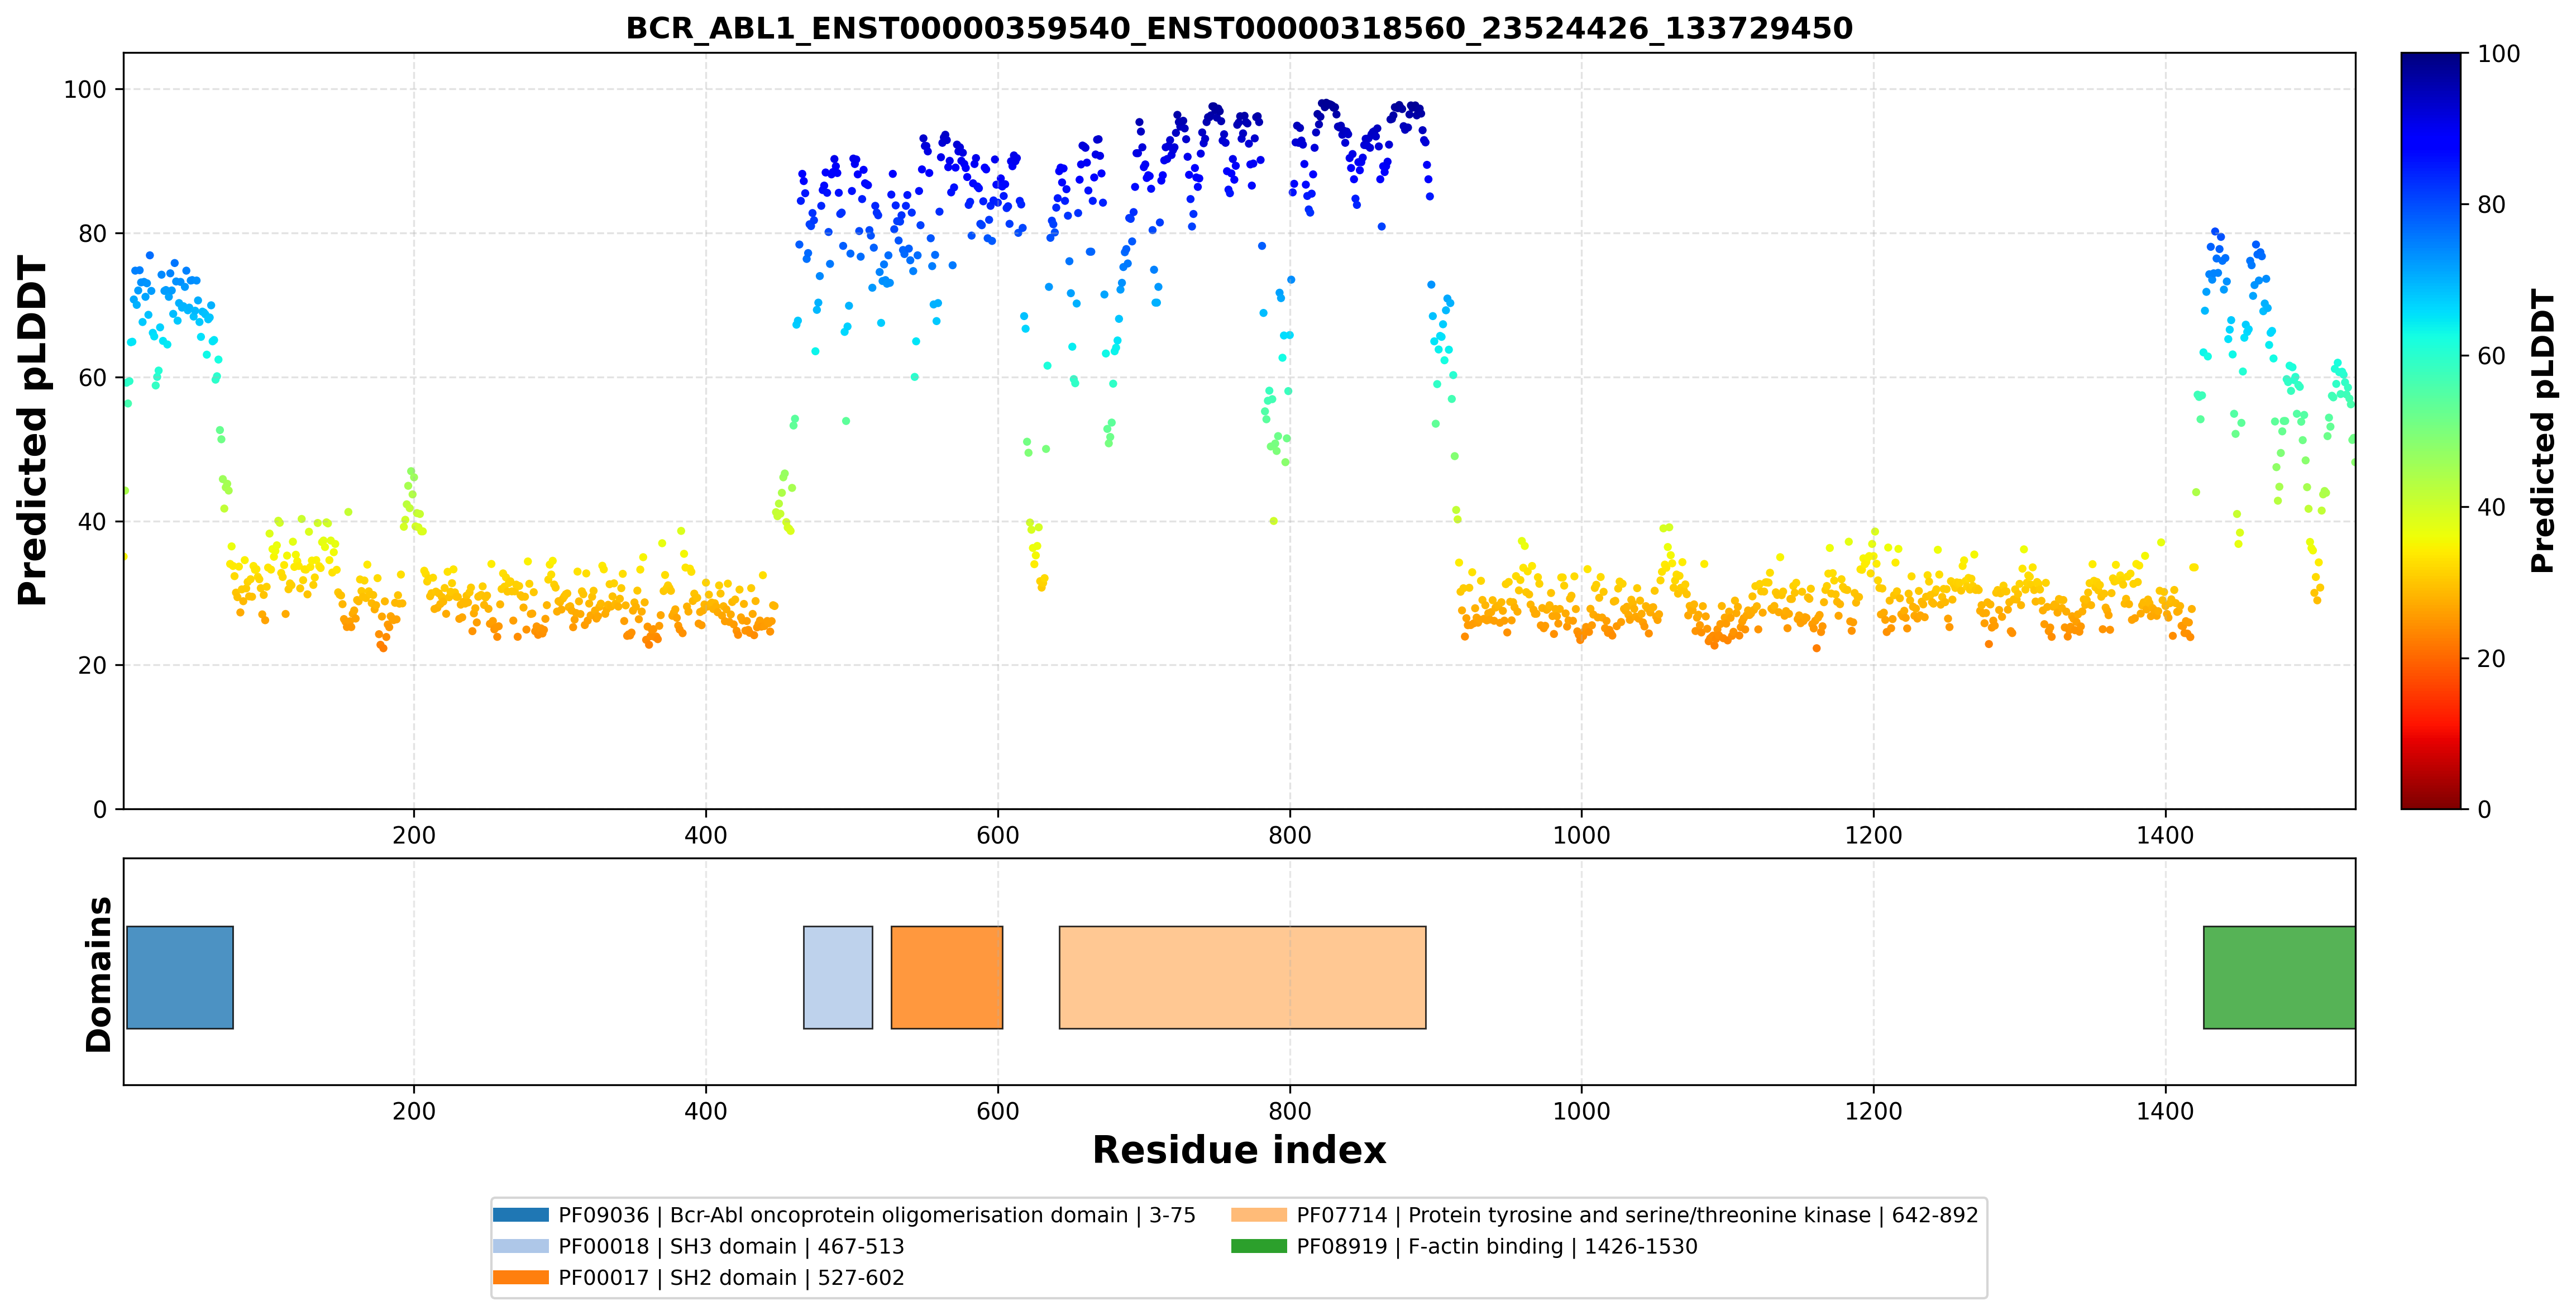Viewport: 2576px width, 1315px height.
Task: Click the green F-actin binding domain box
Action: click(x=2279, y=977)
